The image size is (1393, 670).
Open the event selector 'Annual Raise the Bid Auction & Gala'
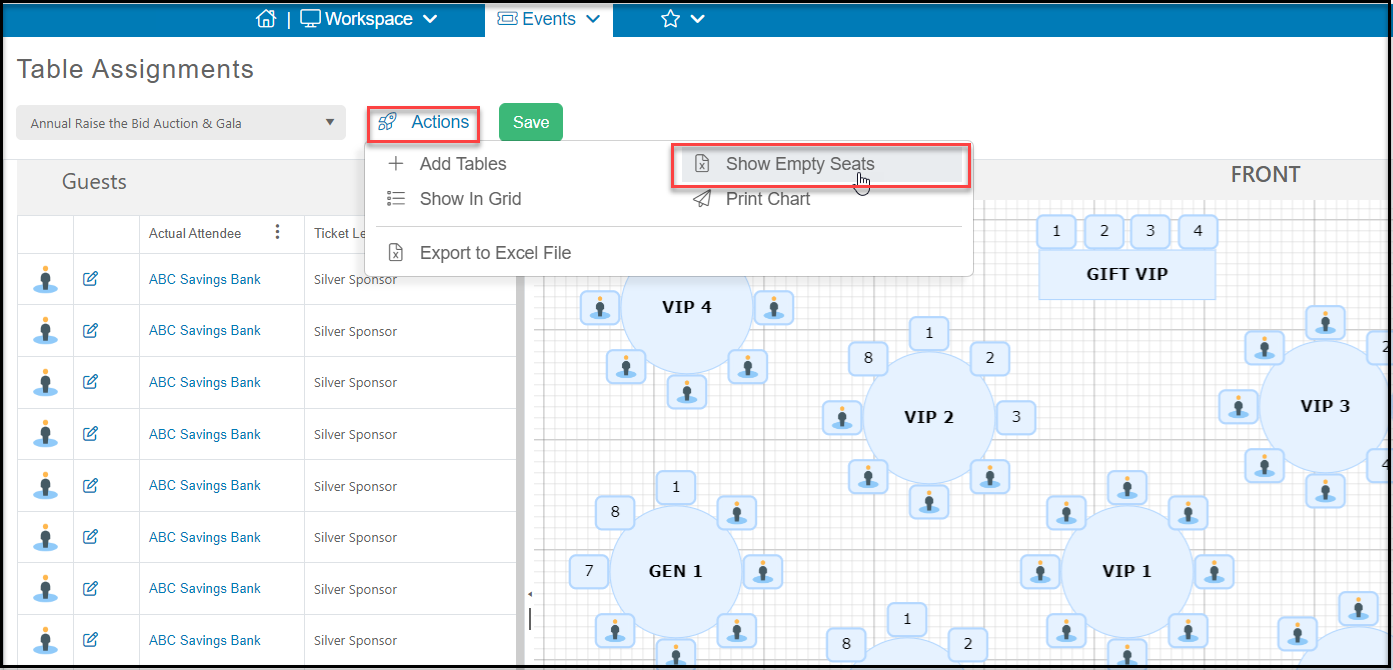coord(181,123)
